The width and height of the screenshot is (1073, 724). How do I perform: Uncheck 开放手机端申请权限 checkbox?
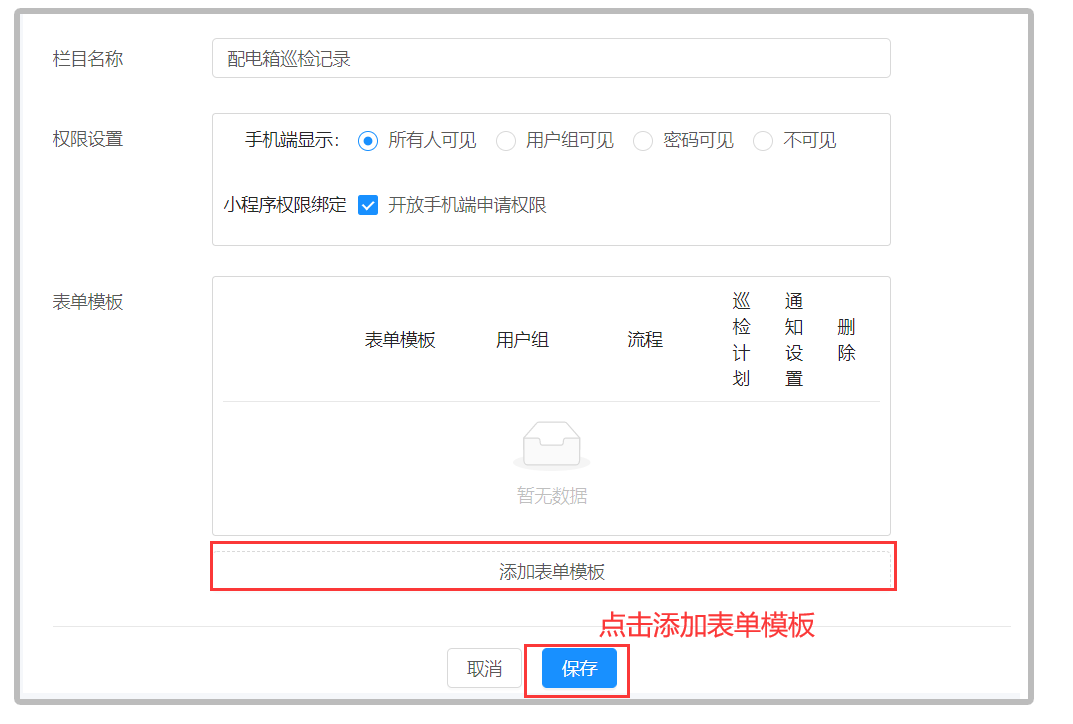[367, 206]
